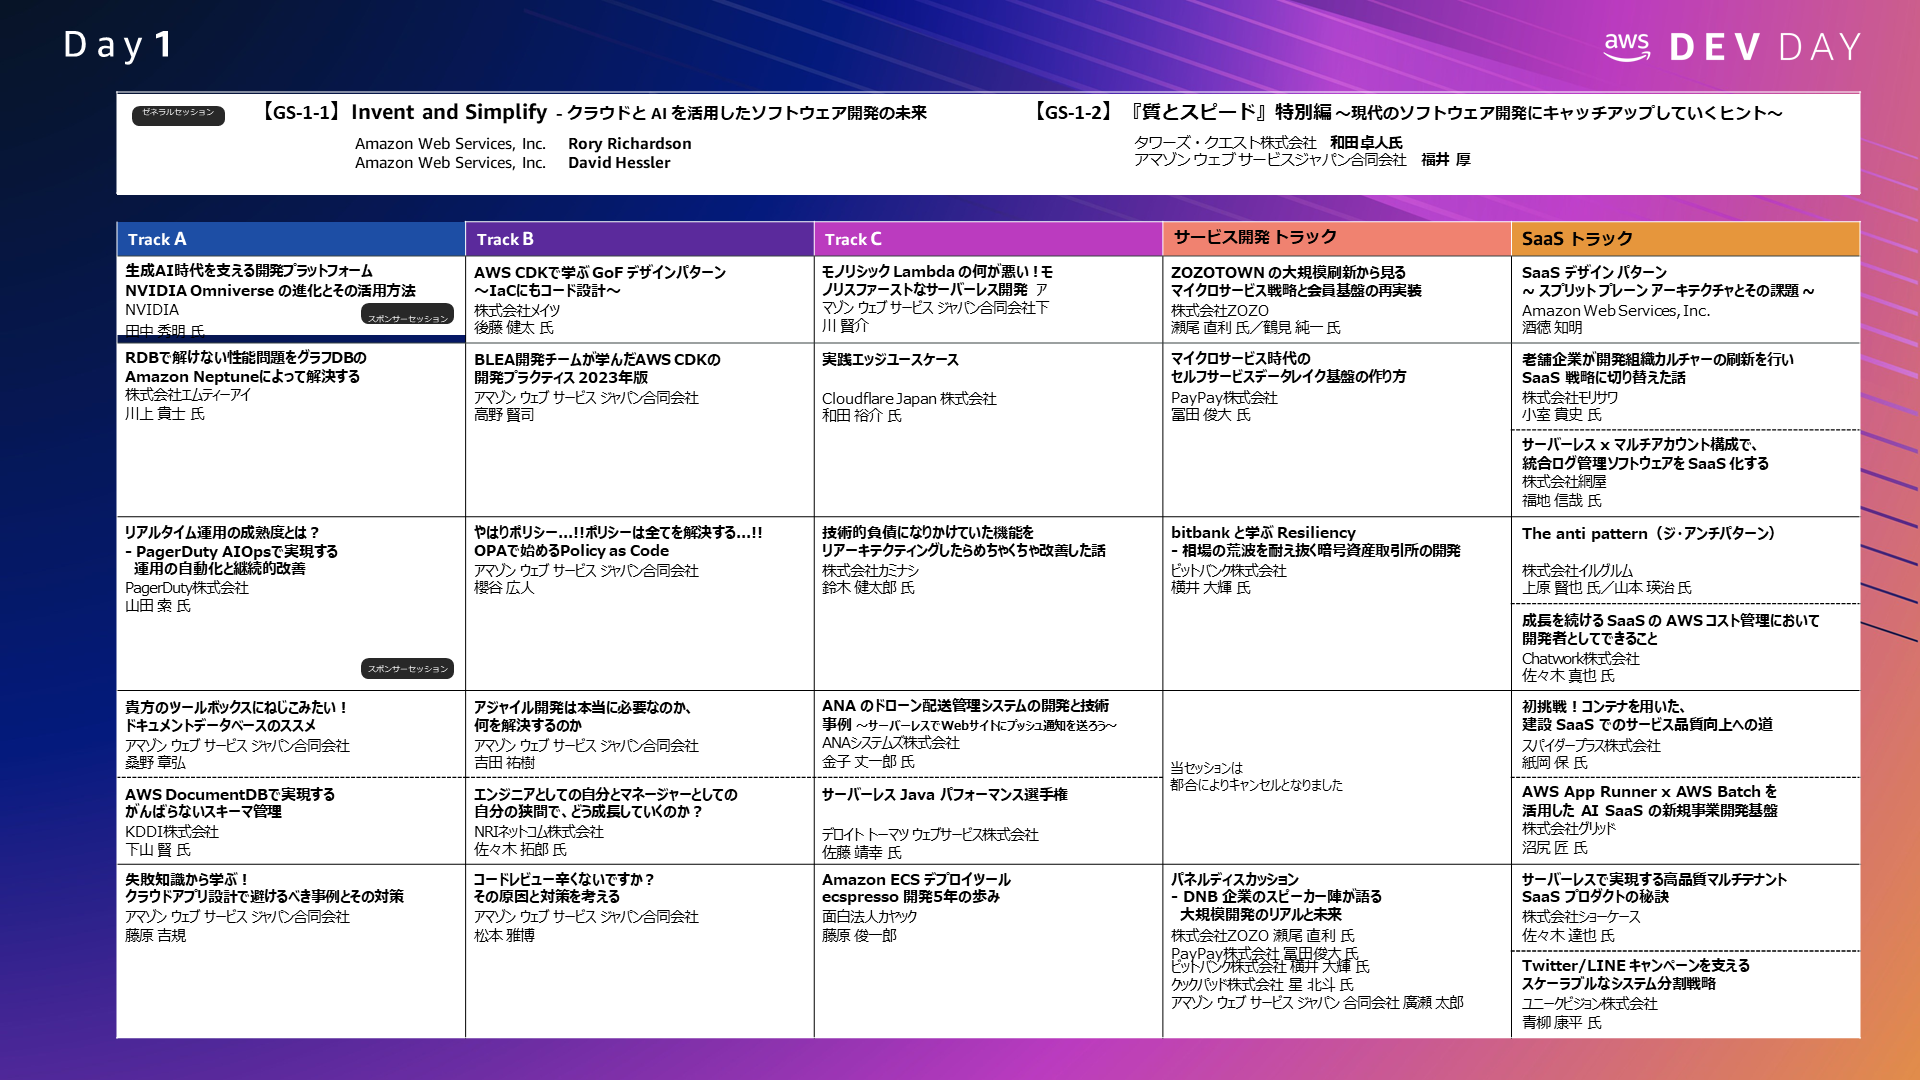Select the Track C column header
This screenshot has height=1080, width=1920.
click(x=988, y=239)
